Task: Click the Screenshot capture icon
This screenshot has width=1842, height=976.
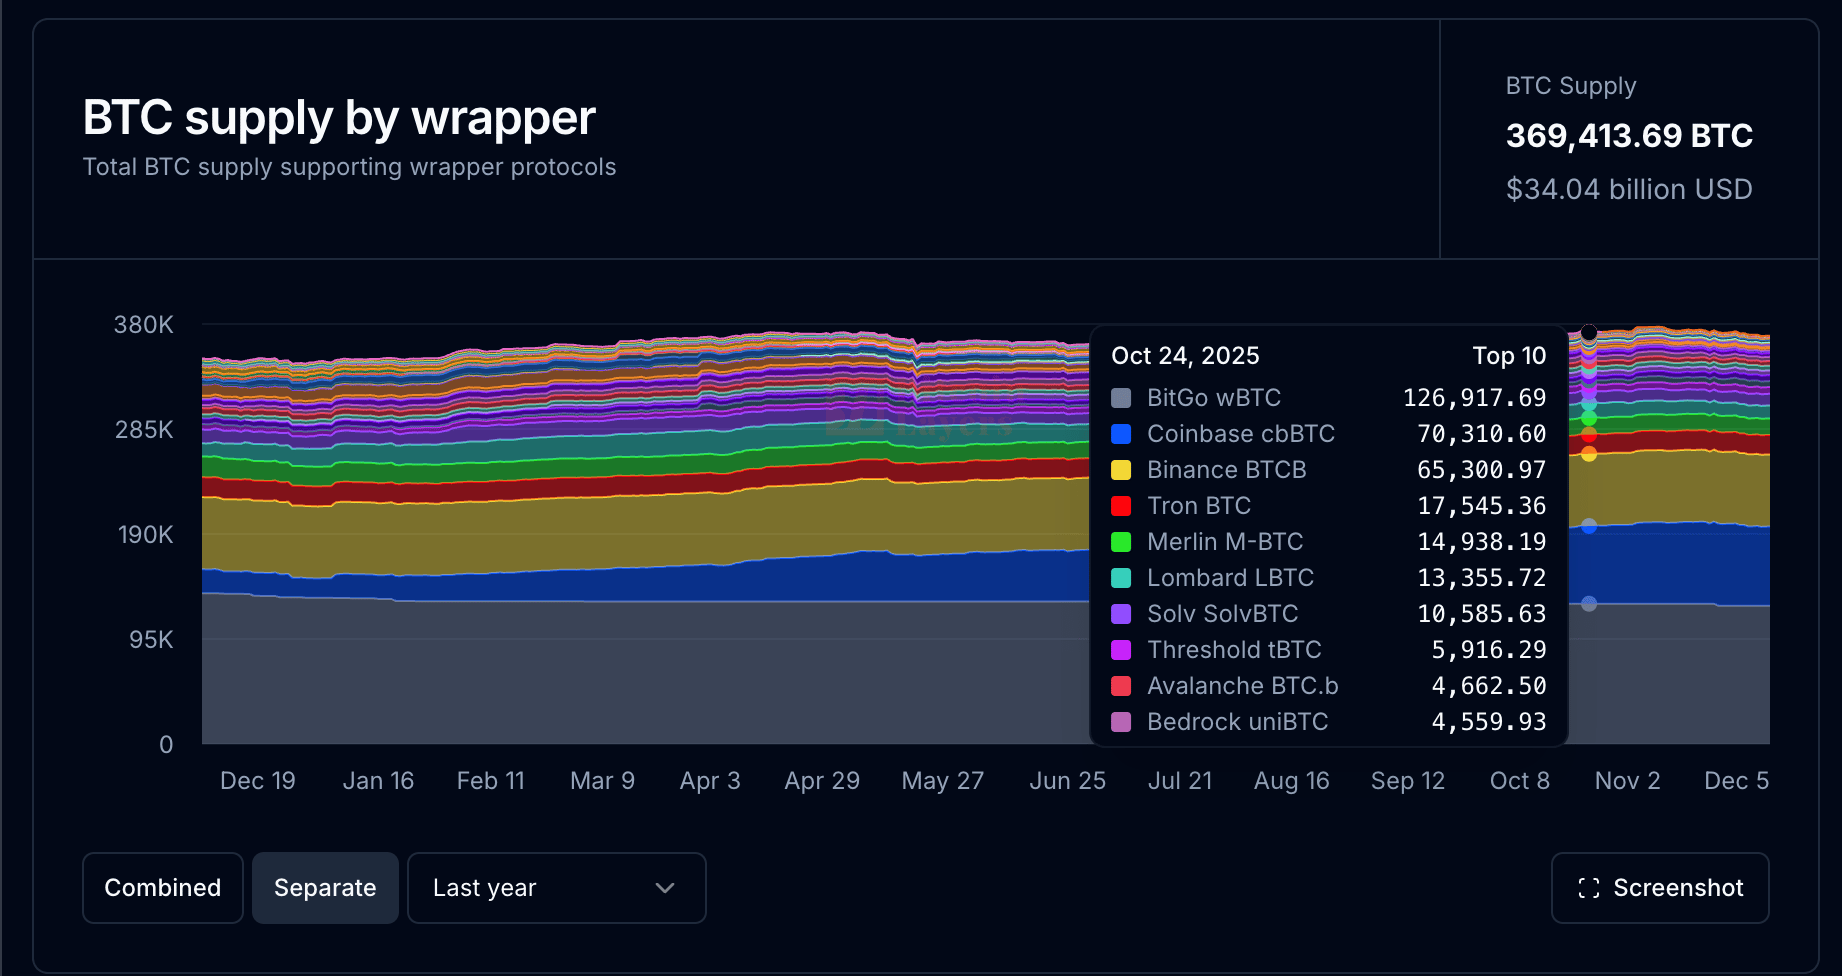Action: point(1588,888)
